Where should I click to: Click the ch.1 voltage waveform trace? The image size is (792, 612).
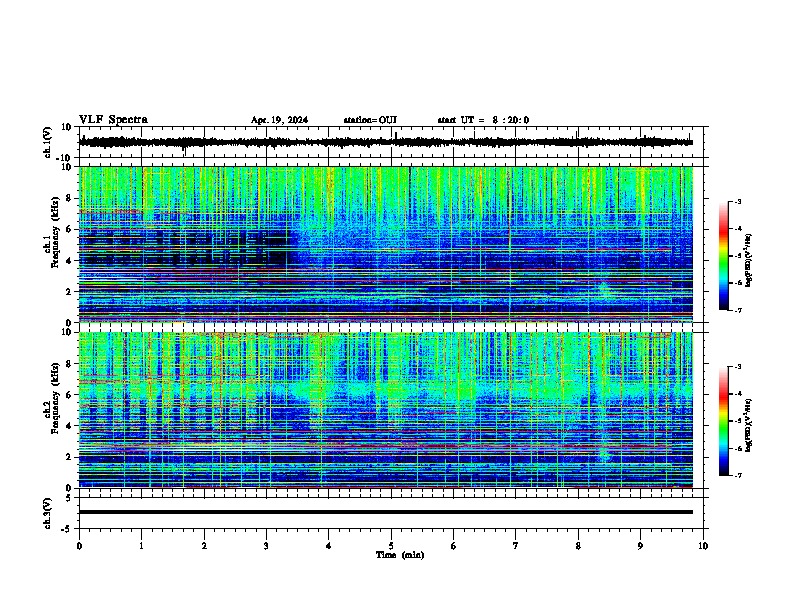[386, 142]
